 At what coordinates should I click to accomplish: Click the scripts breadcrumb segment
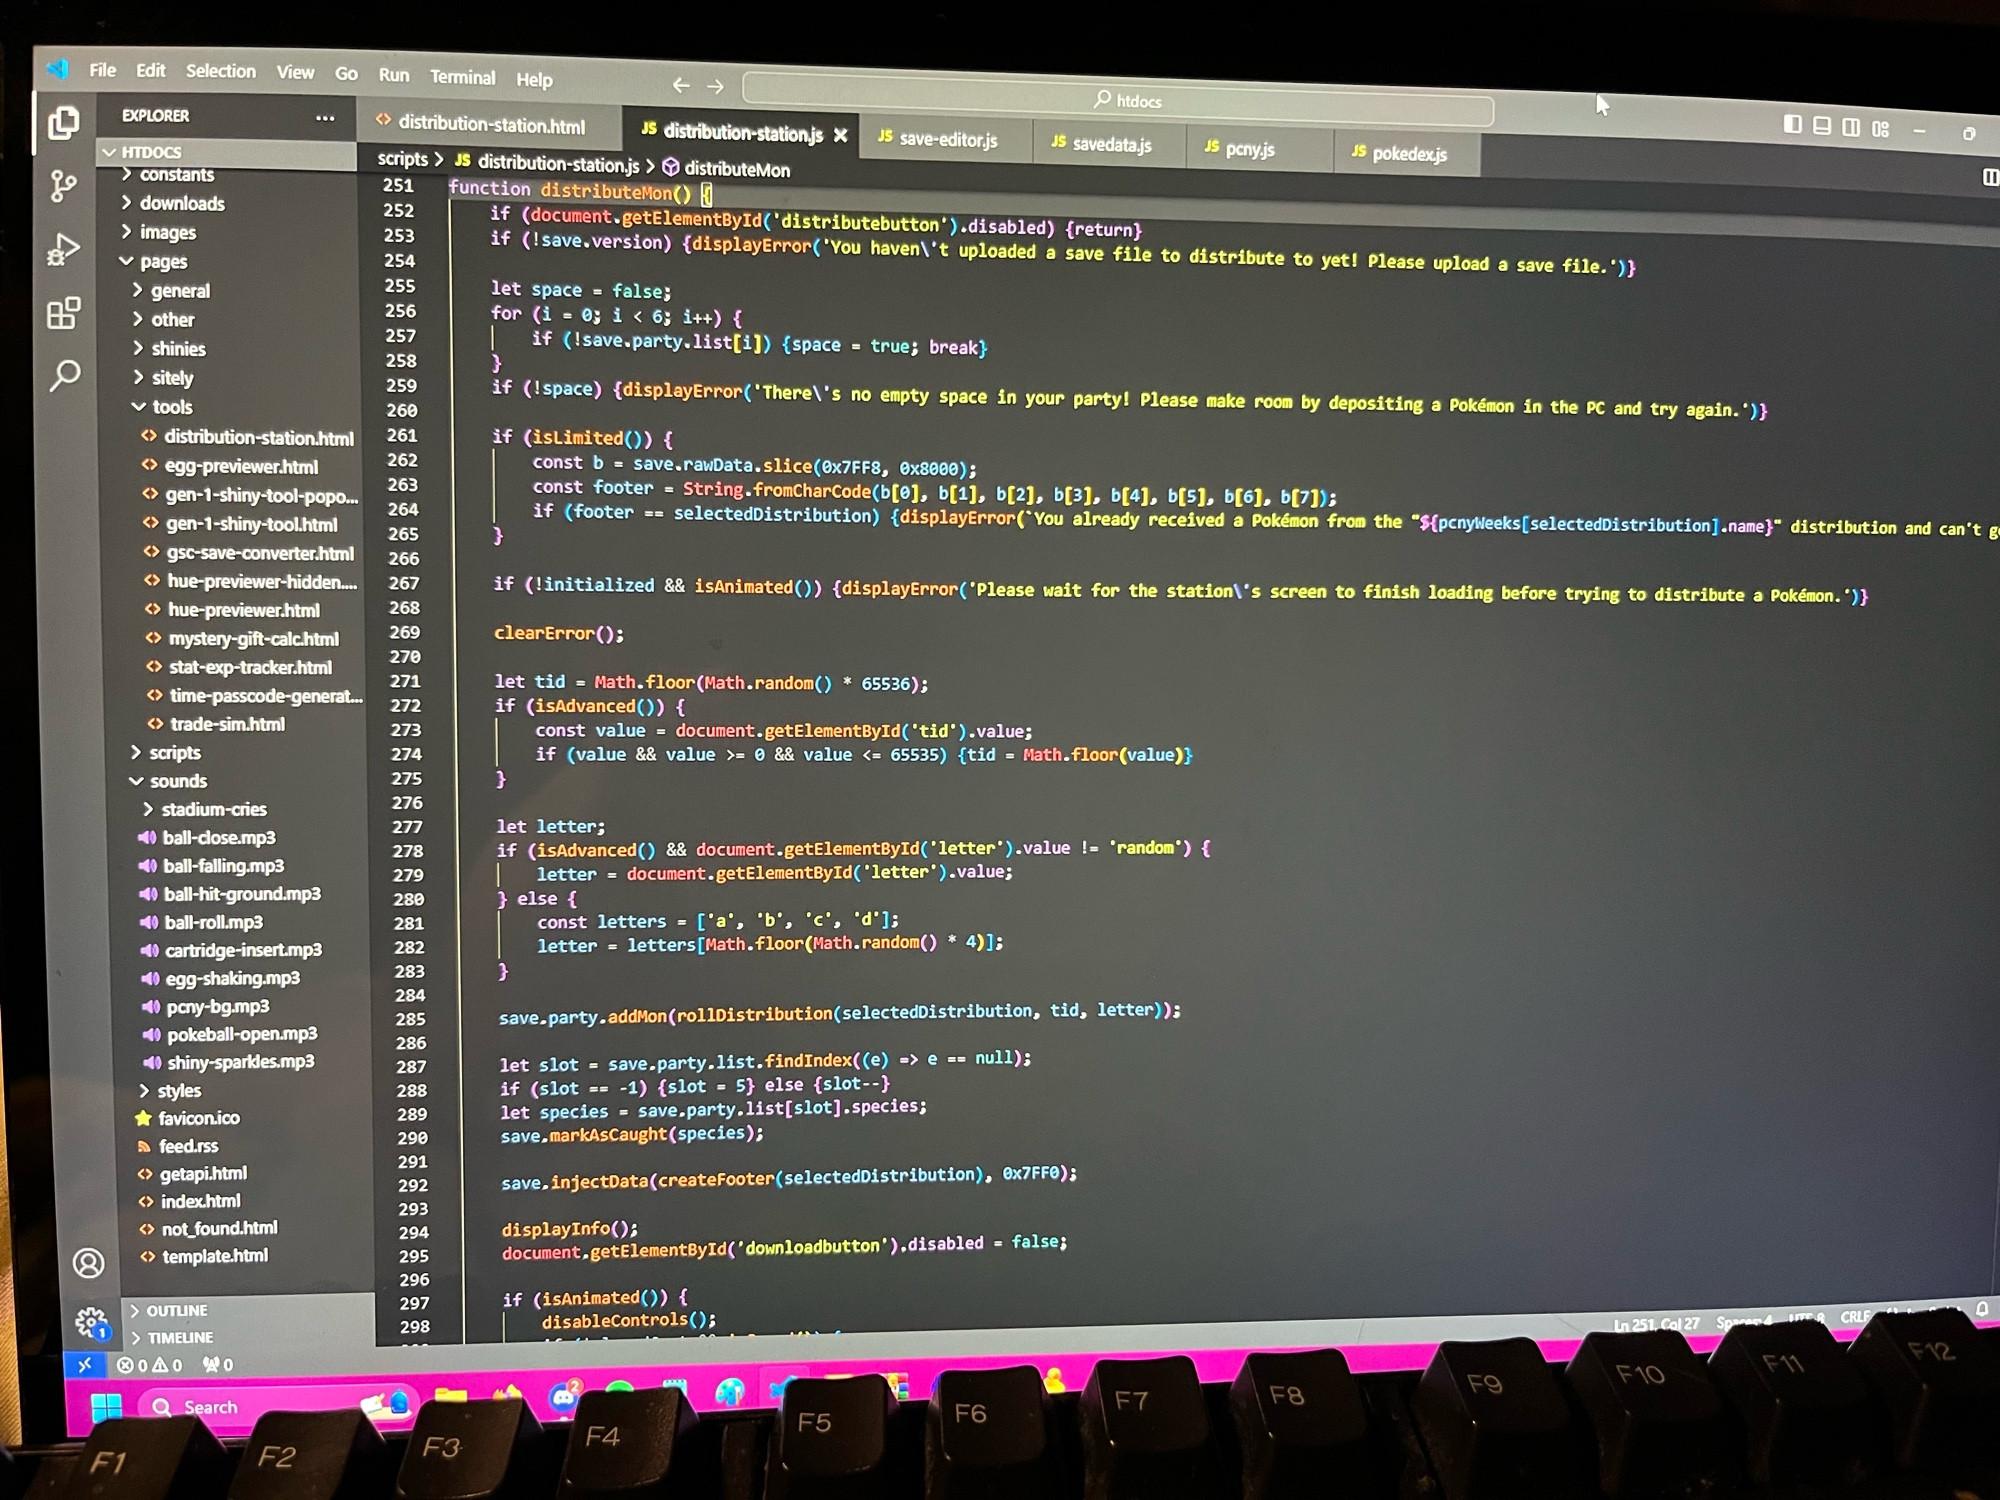(403, 159)
